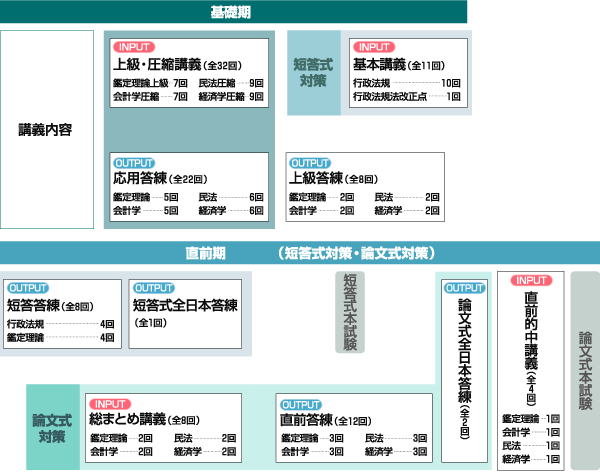Click the INPUT badge above 直前的中講義
This screenshot has width=600, height=475.
tap(530, 281)
